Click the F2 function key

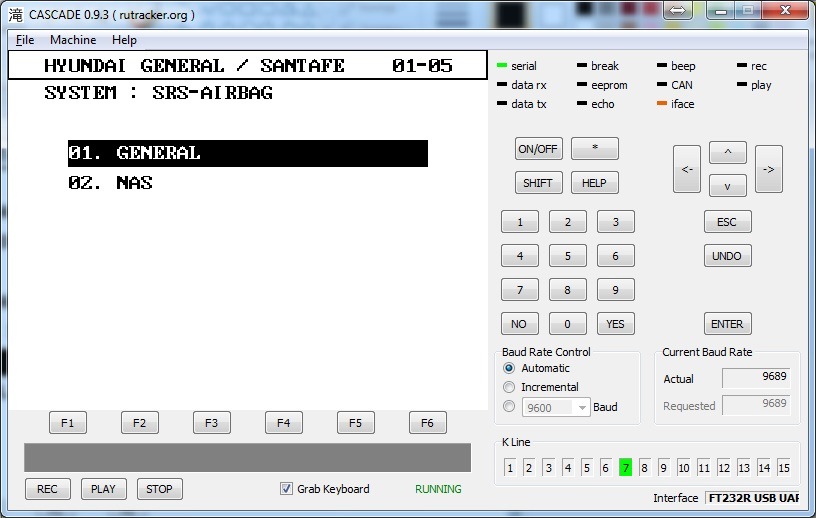point(139,423)
